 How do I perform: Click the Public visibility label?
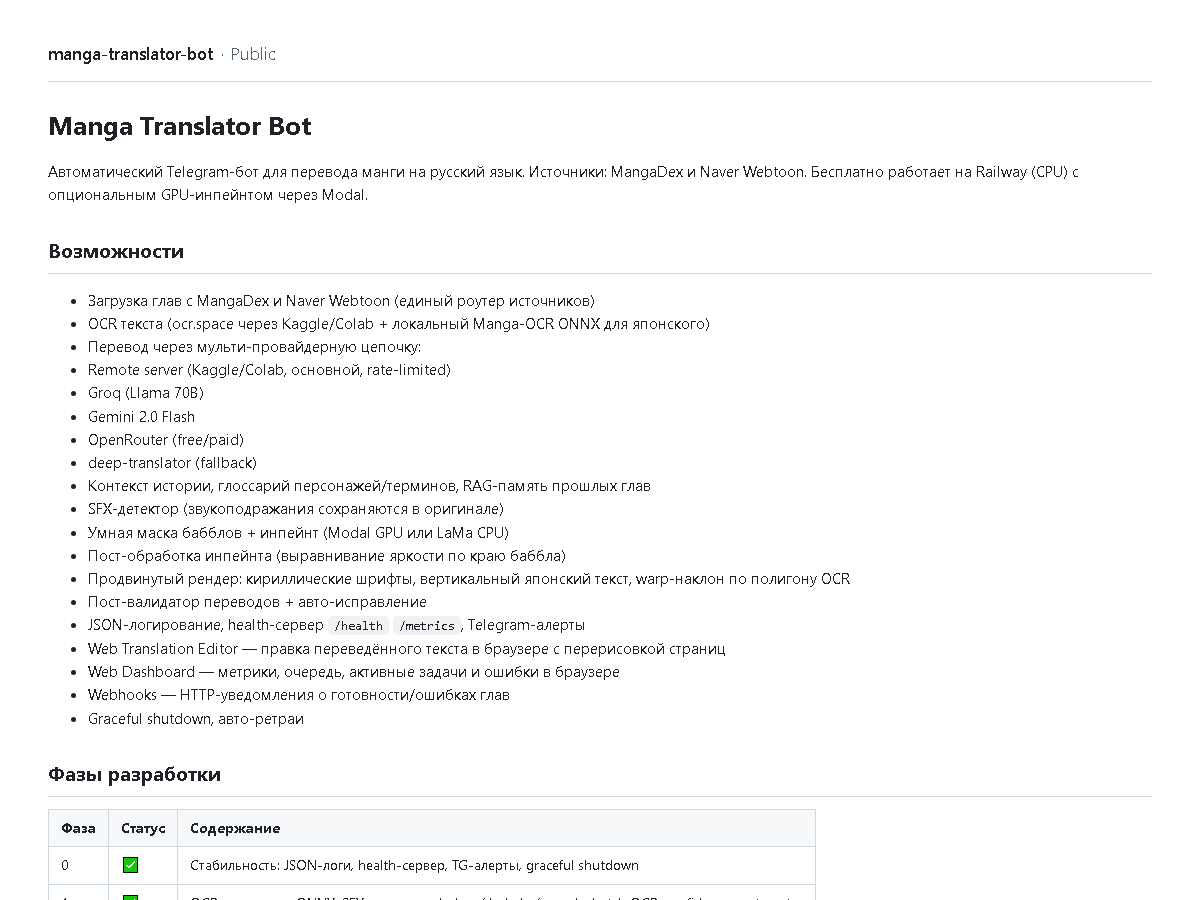pos(253,54)
